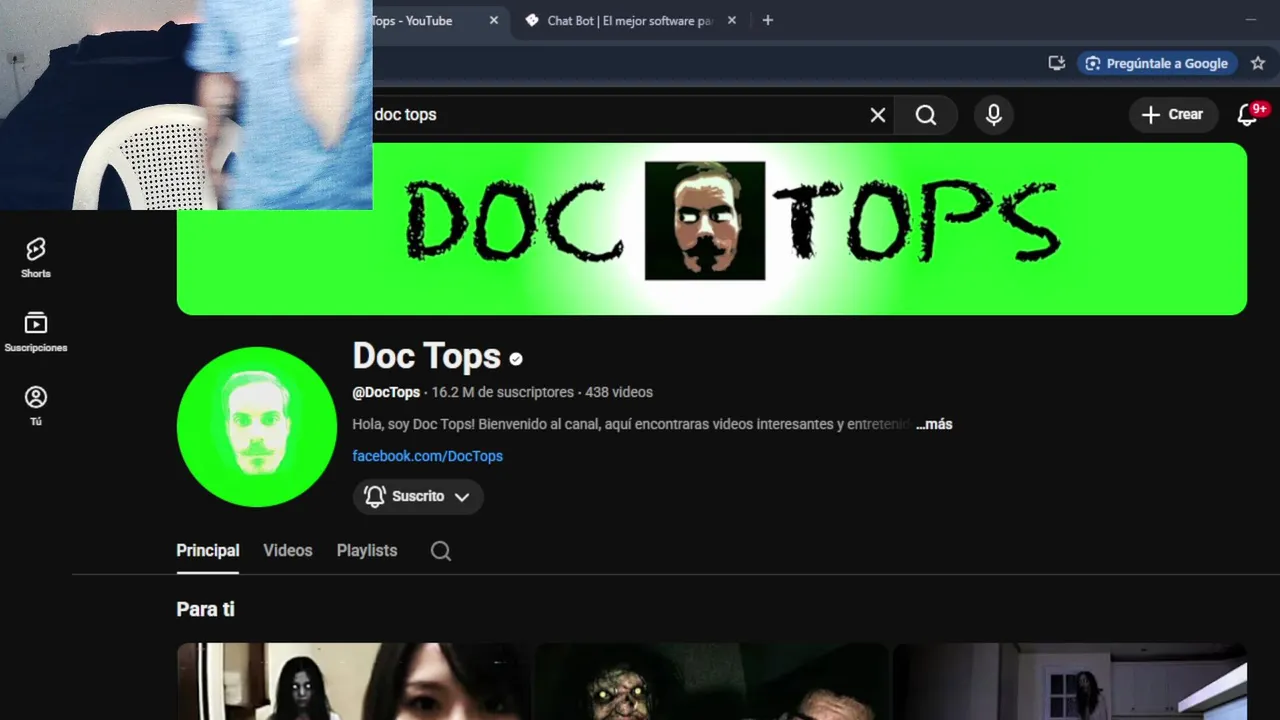Click Pregúntale a Google button
Screen dimensions: 1280x720
[x=1158, y=63]
